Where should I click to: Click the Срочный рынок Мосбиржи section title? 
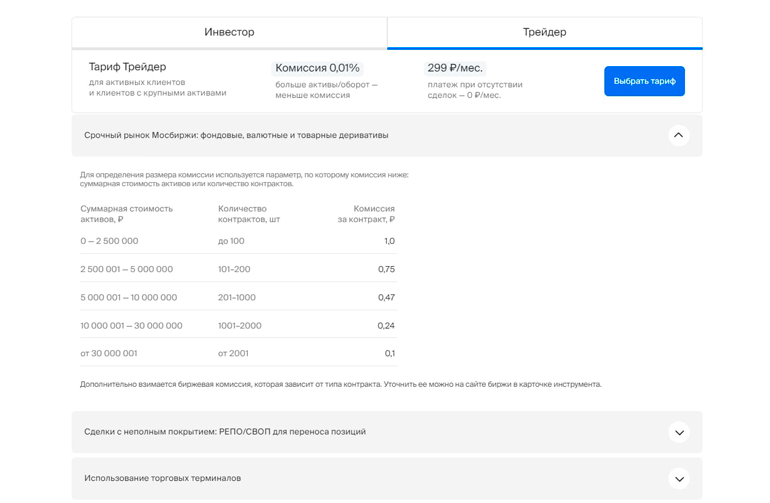point(236,135)
